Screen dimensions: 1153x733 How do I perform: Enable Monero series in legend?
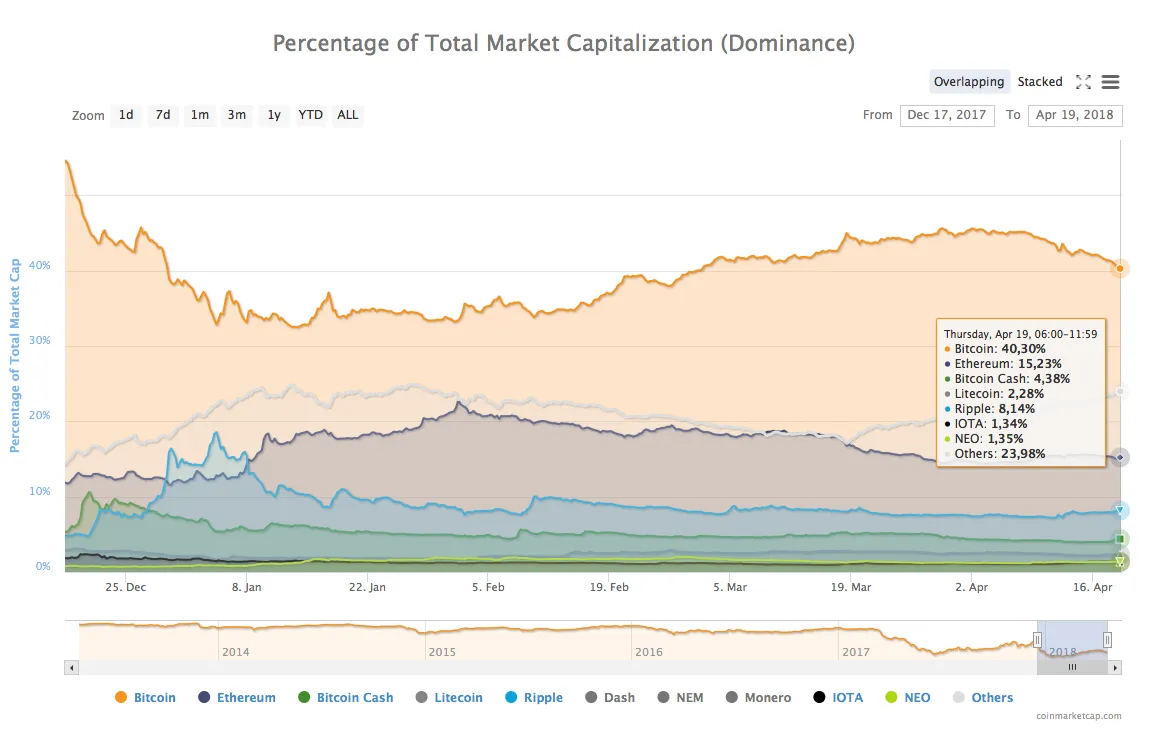(x=758, y=697)
